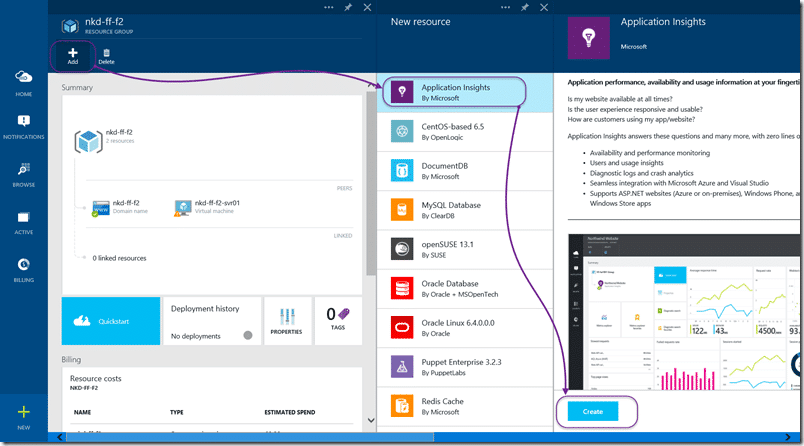The height and width of the screenshot is (446, 804).
Task: Click the Create button
Action: tap(593, 412)
